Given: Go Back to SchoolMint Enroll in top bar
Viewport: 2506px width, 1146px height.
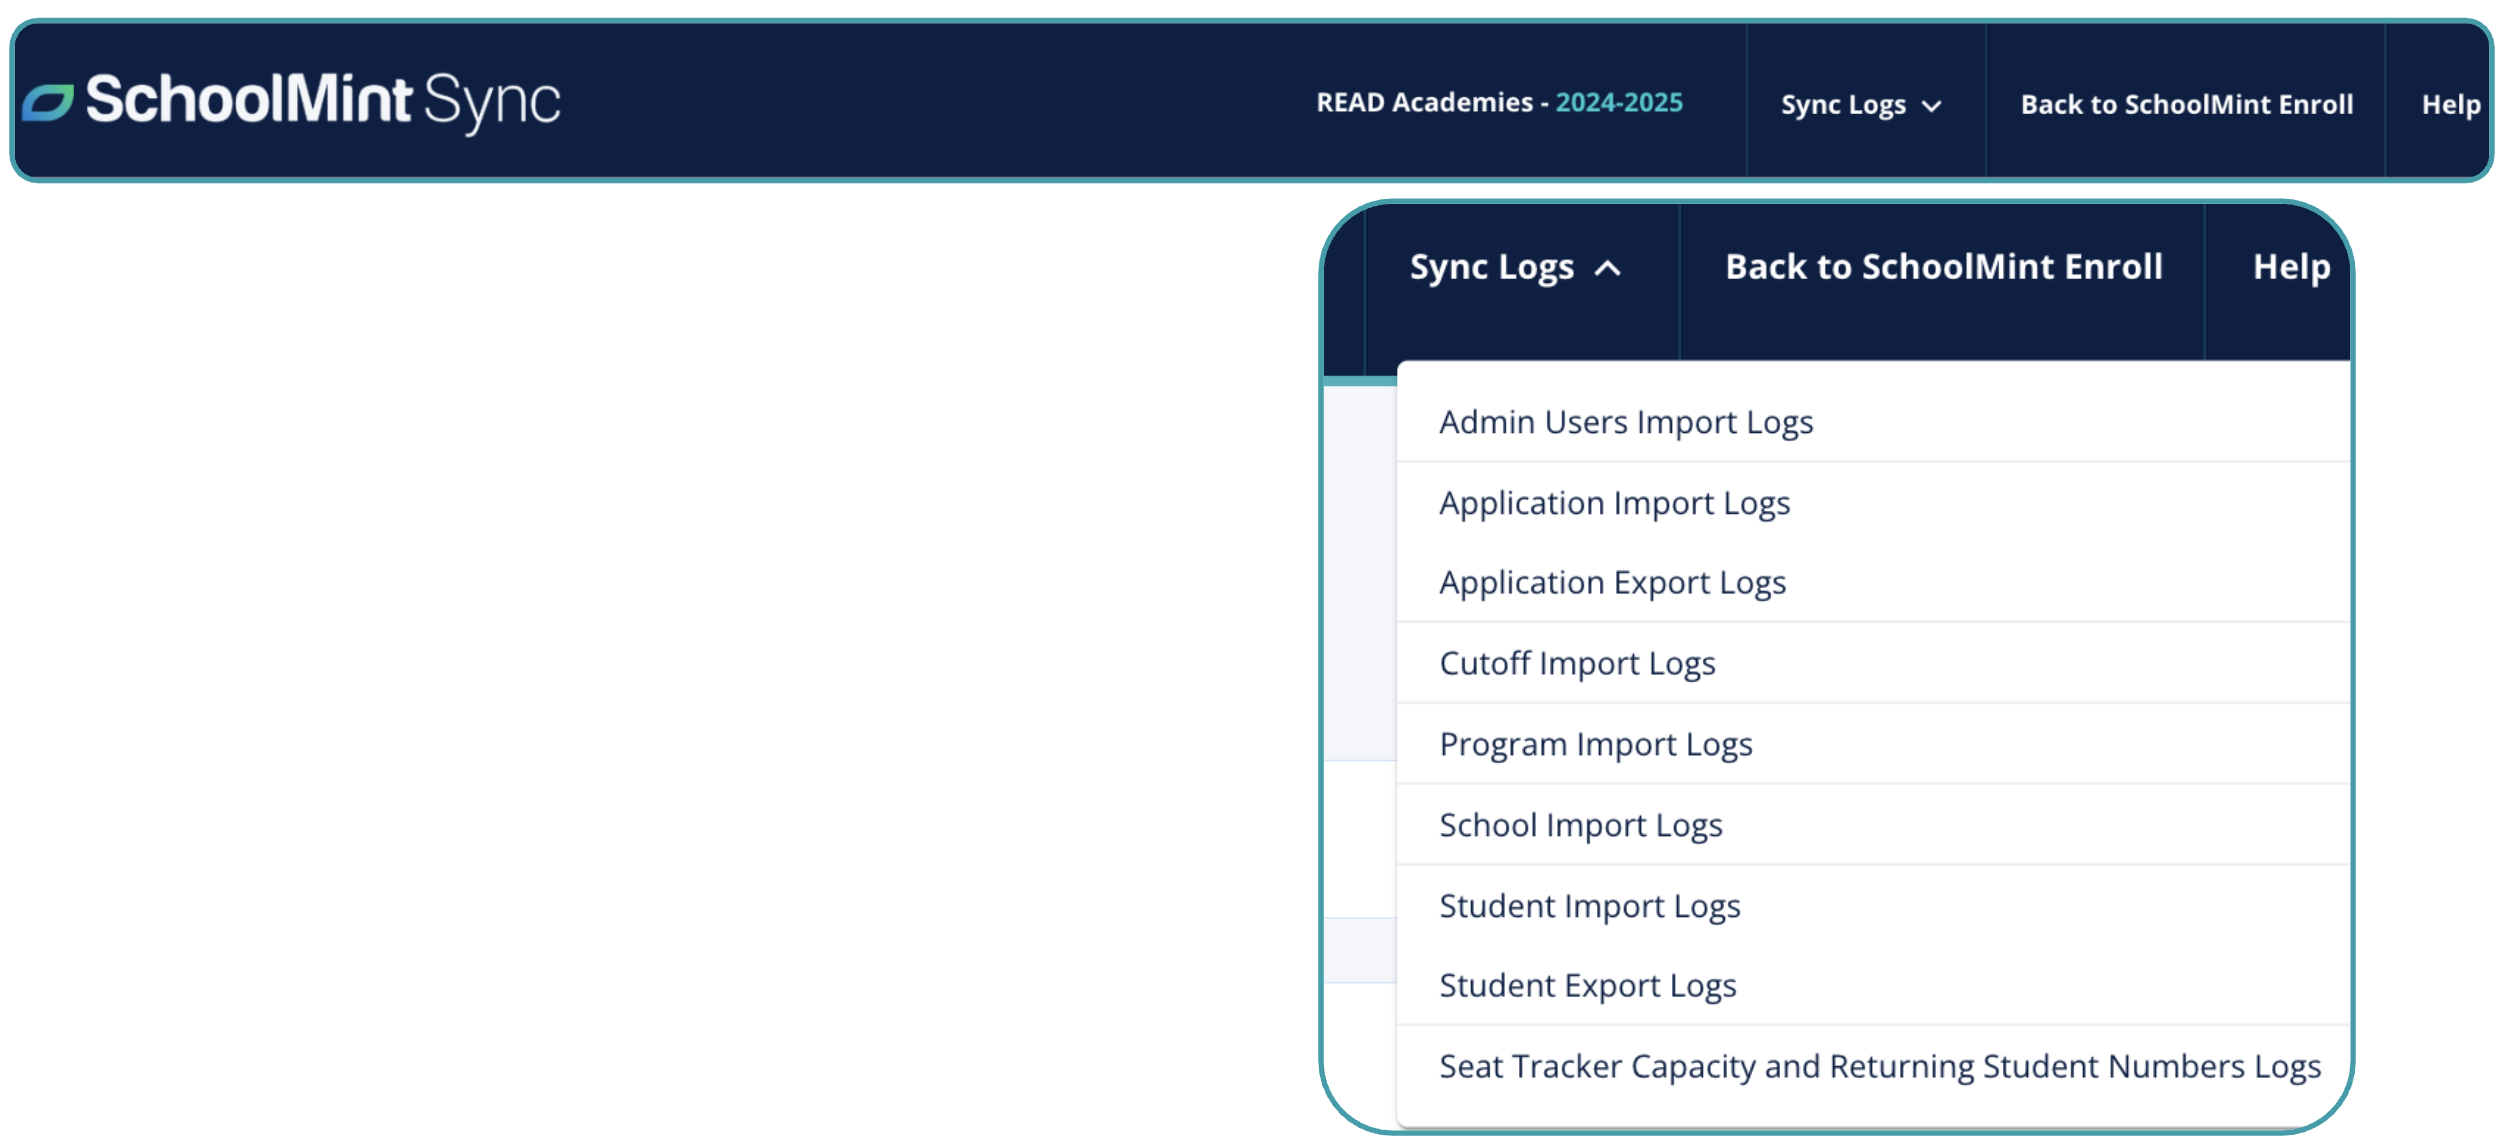Looking at the screenshot, I should (2186, 104).
